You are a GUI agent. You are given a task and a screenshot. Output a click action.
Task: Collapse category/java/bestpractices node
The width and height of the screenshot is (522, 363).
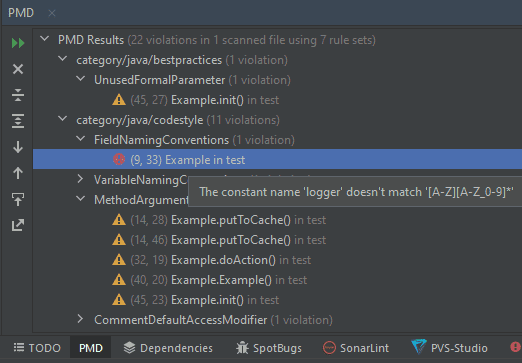pos(62,59)
